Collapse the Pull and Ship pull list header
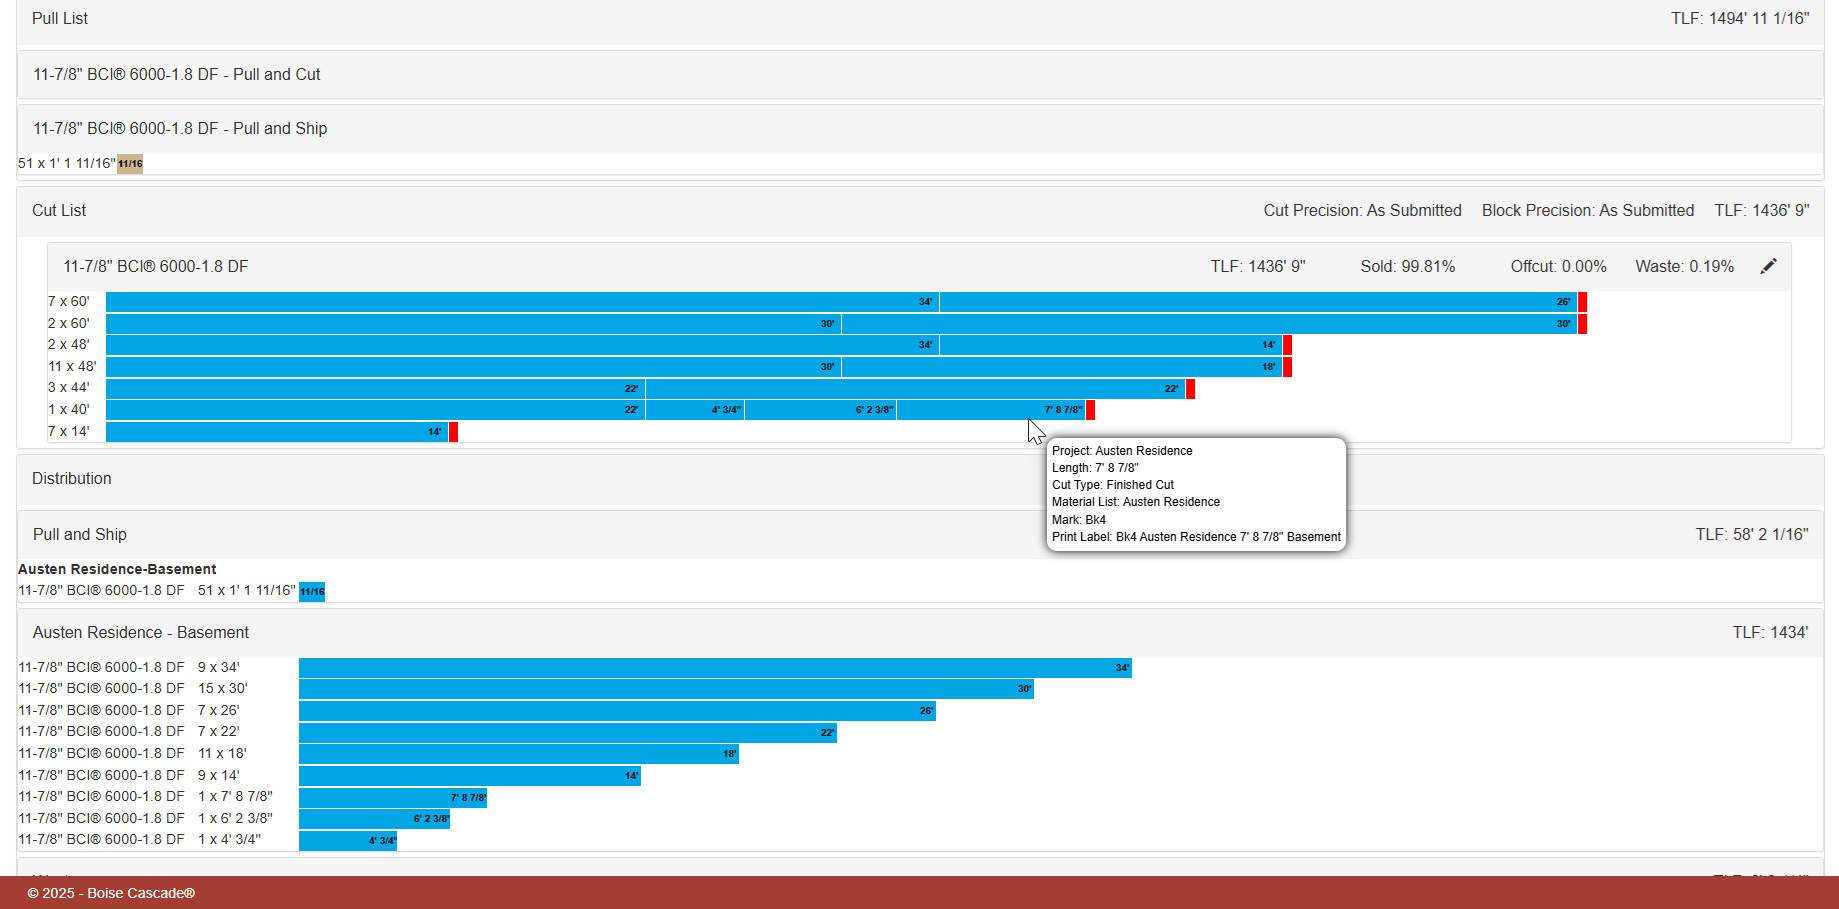 (x=920, y=129)
